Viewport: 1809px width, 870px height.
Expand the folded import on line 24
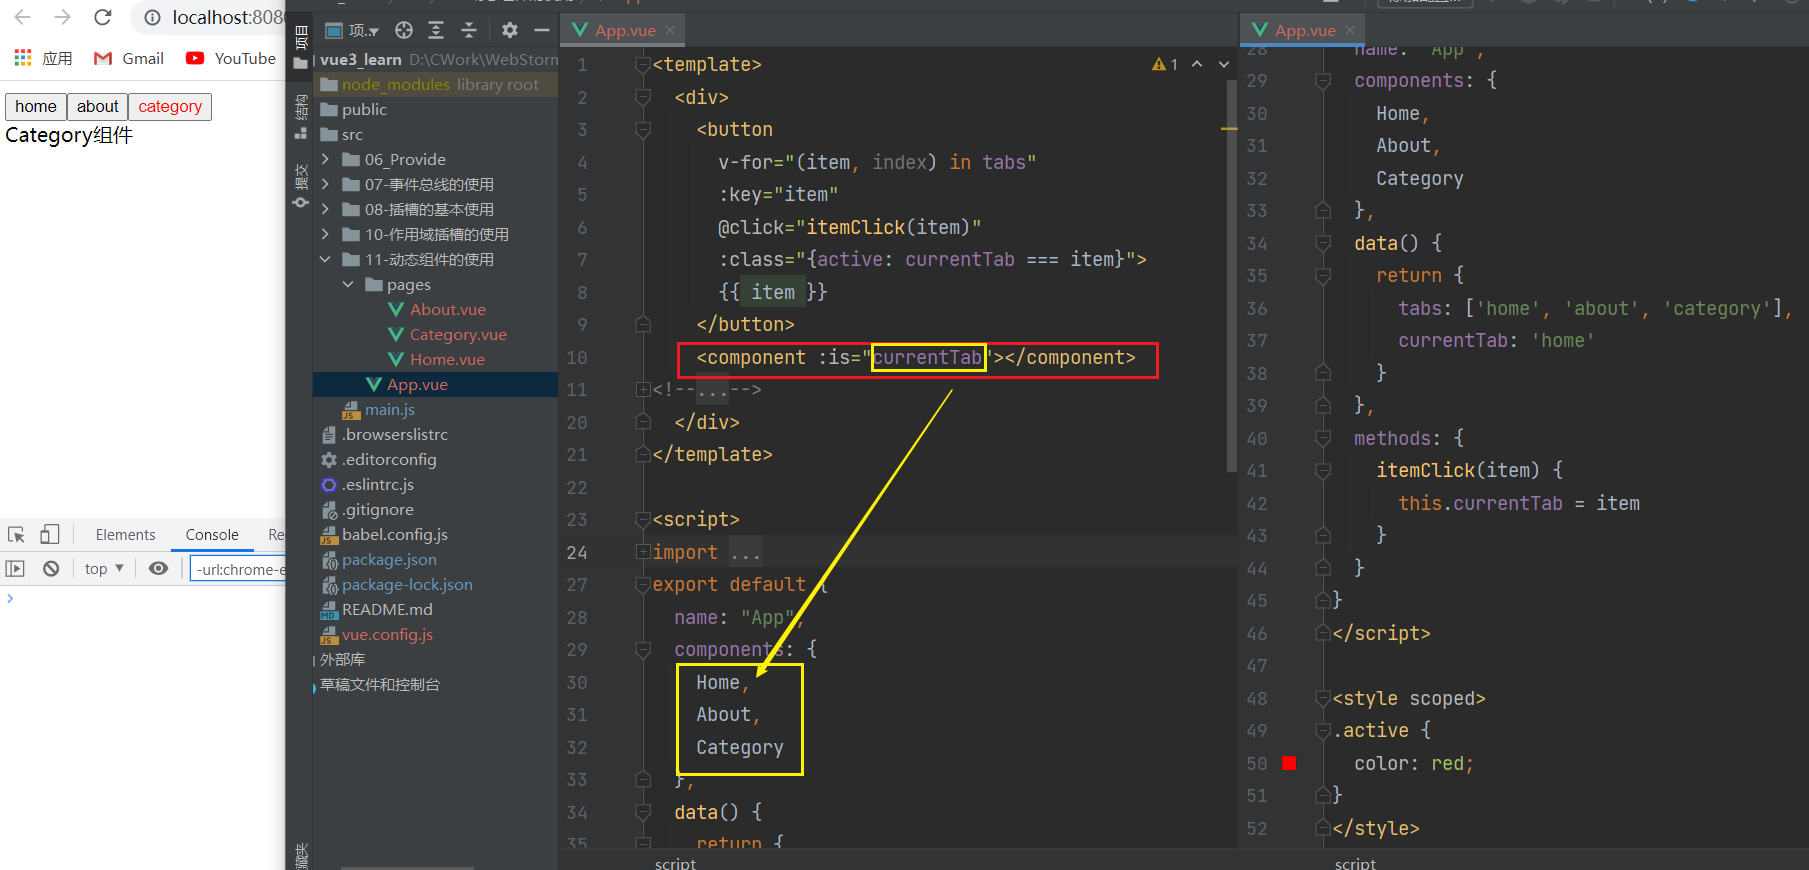(643, 552)
